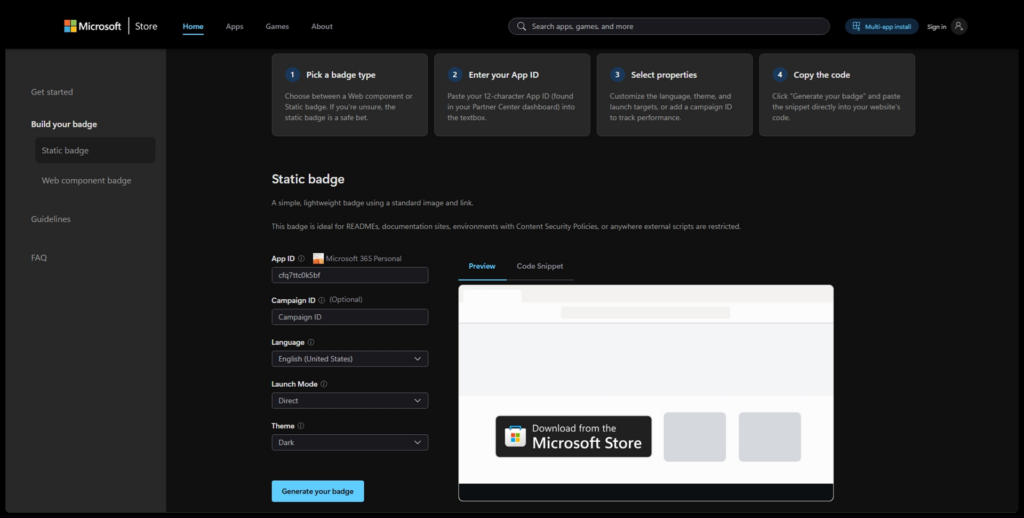Open the Apps navigation tab
Image resolution: width=1024 pixels, height=518 pixels.
click(234, 26)
